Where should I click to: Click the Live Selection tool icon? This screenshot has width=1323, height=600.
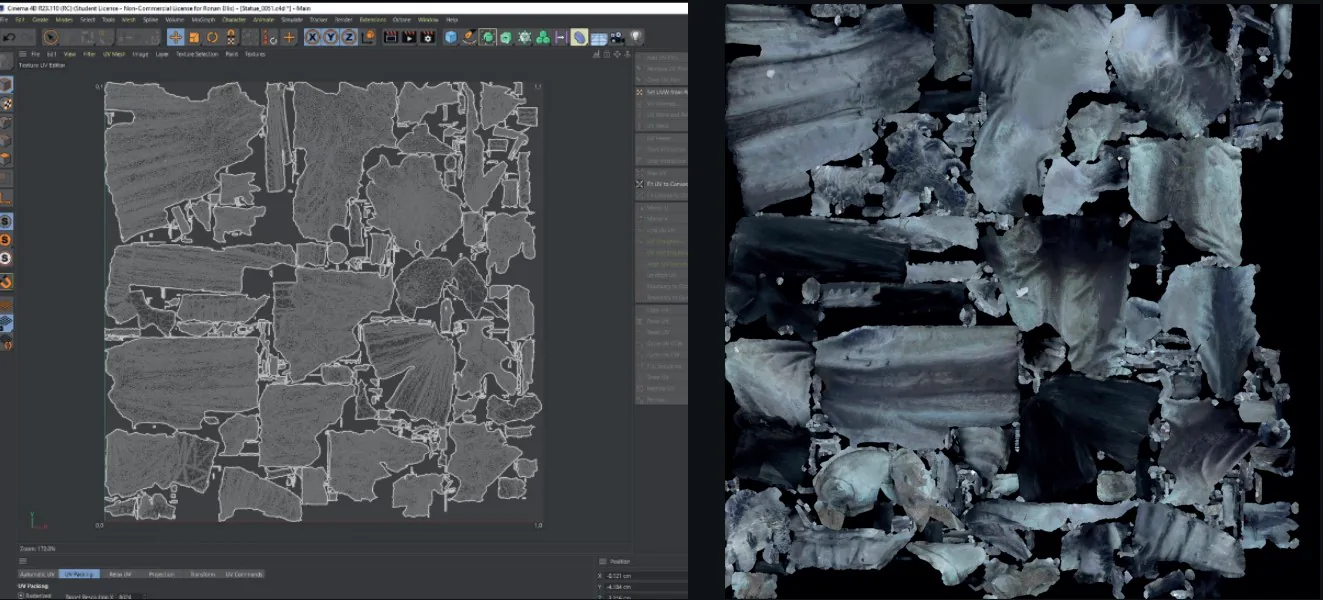click(x=50, y=37)
